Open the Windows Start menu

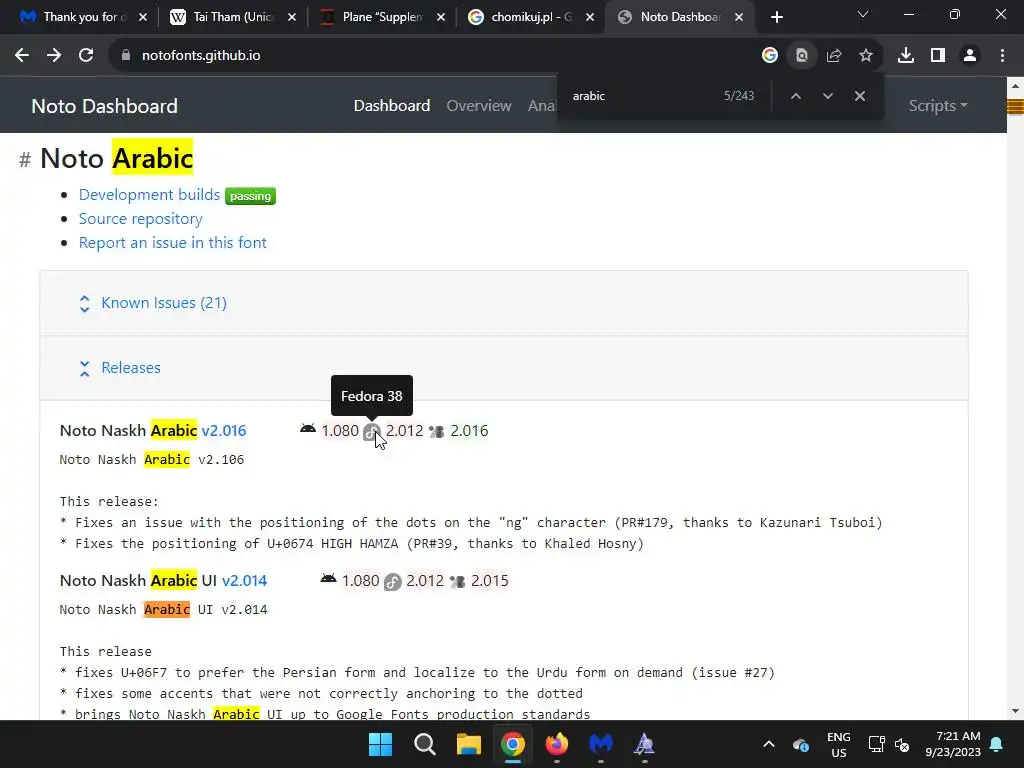point(380,744)
